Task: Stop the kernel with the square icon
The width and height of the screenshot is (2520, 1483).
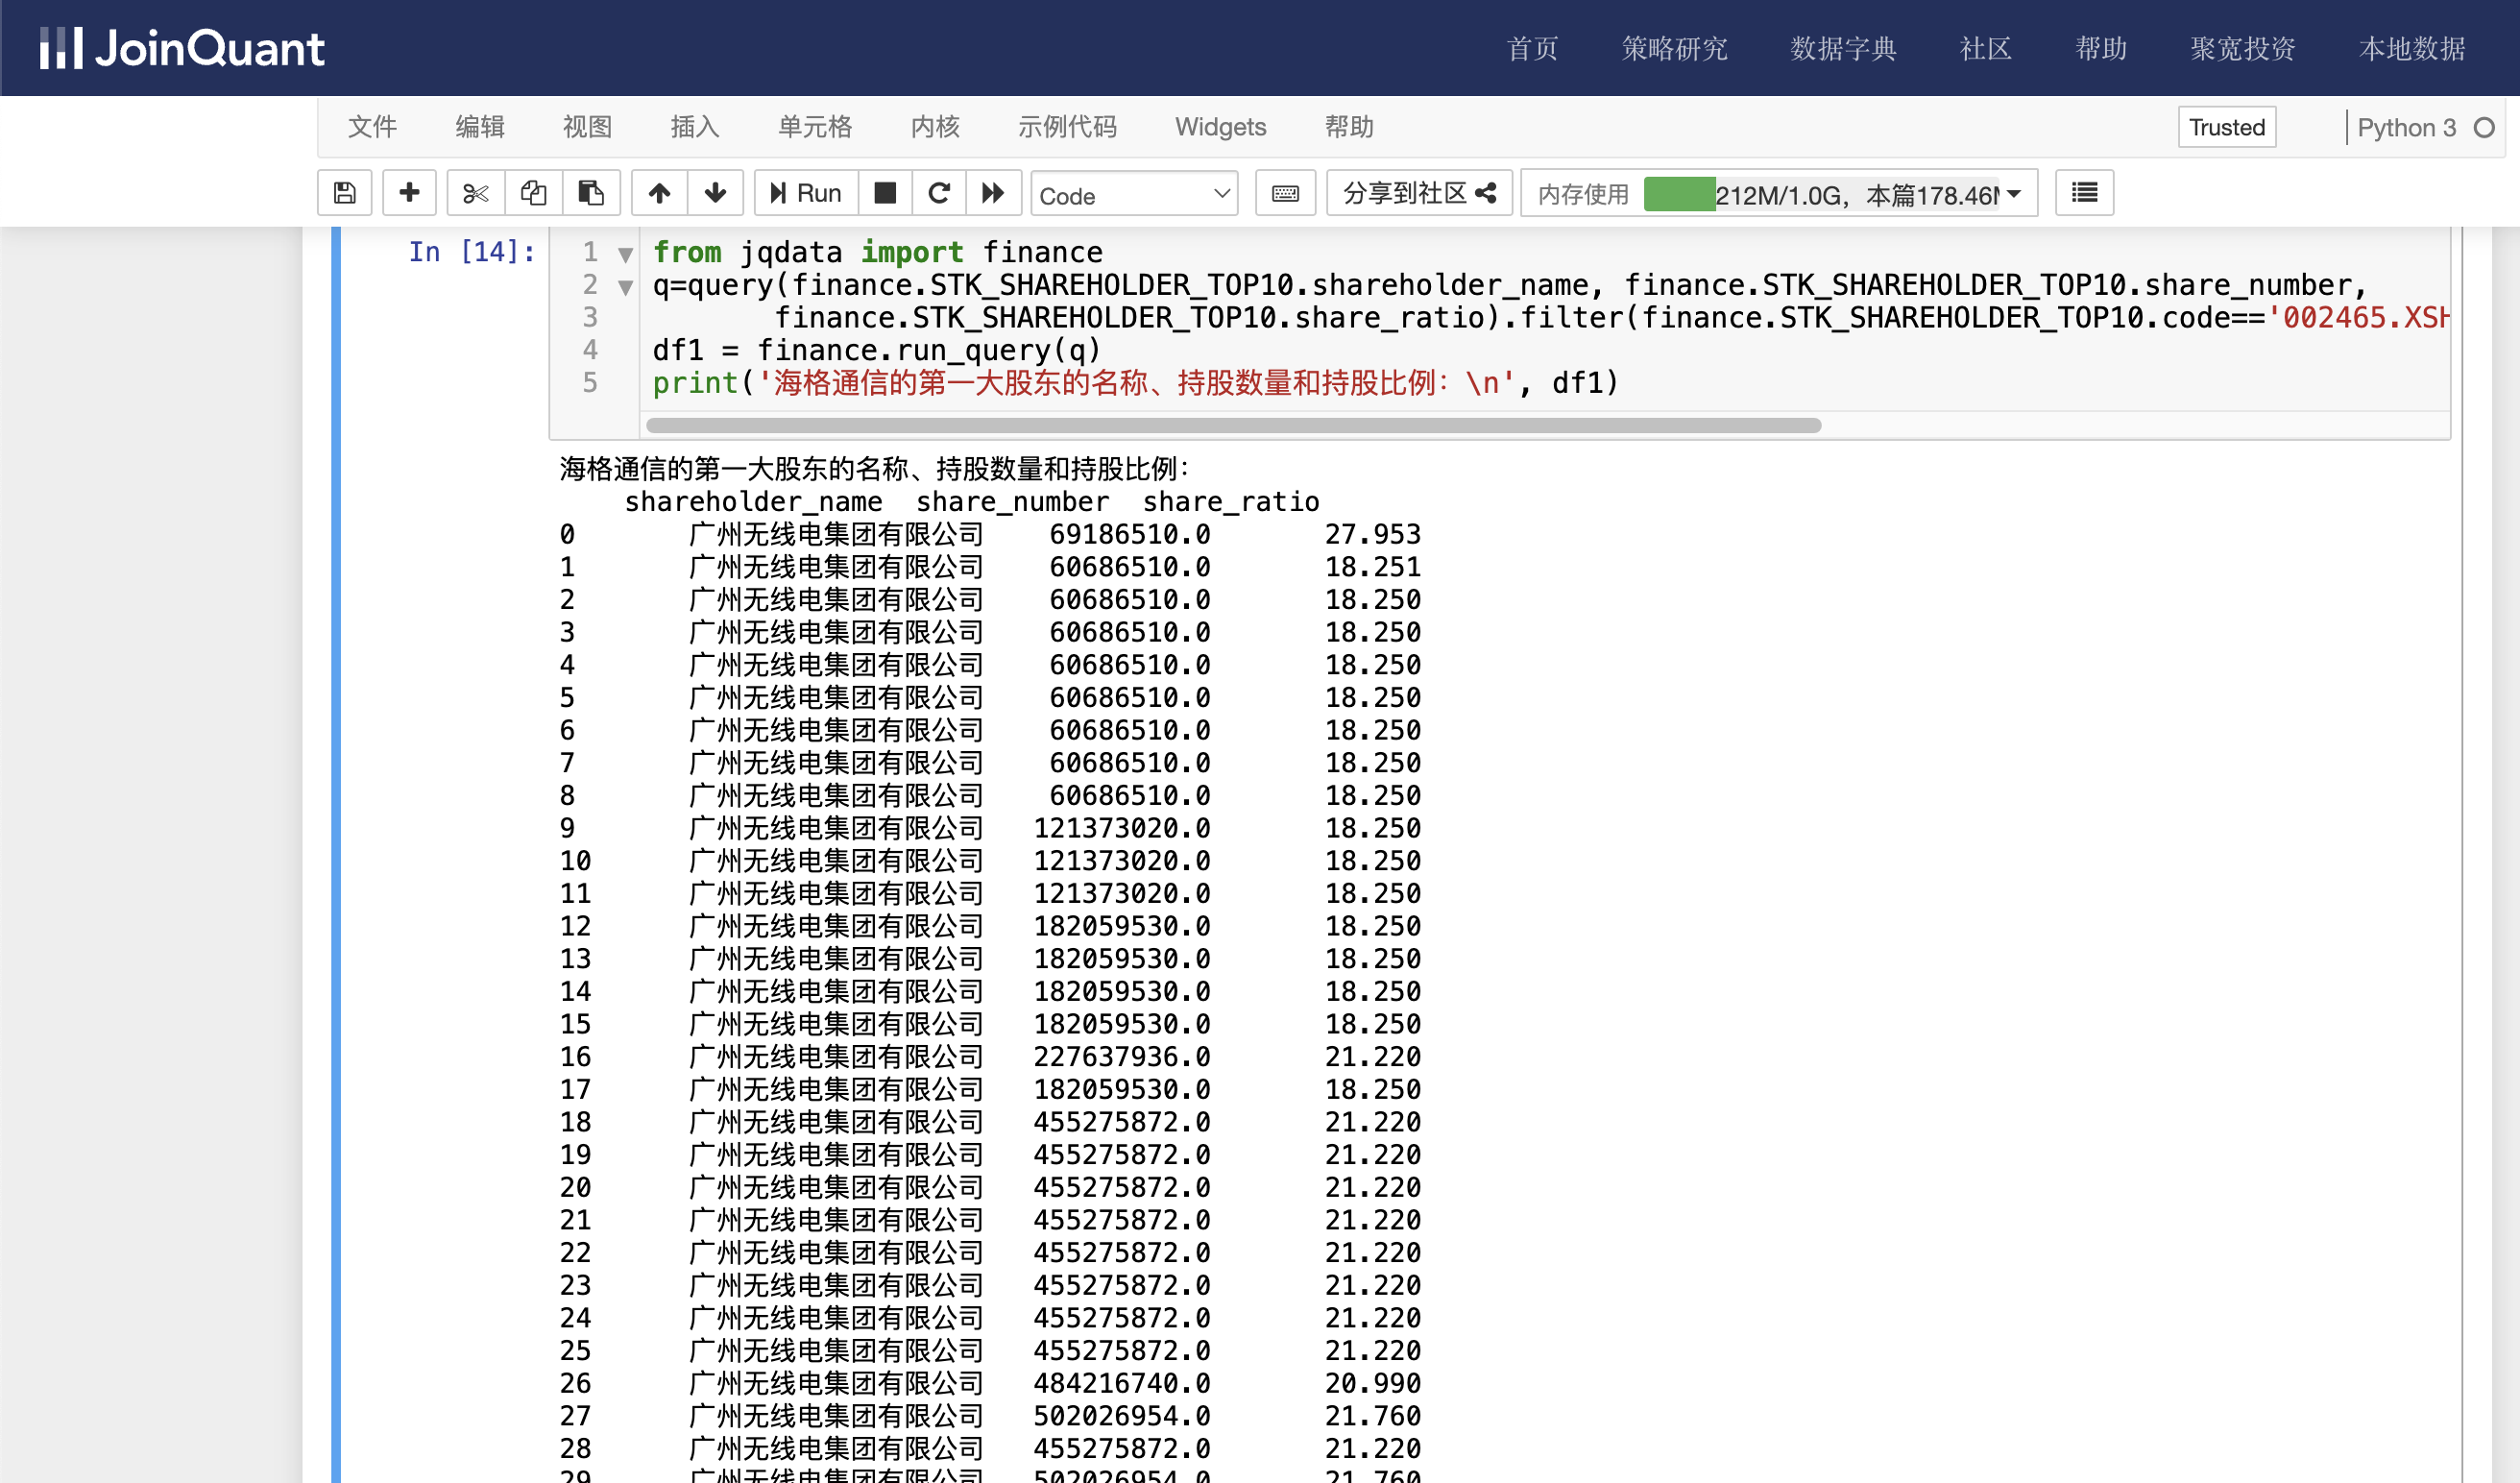Action: coord(885,193)
